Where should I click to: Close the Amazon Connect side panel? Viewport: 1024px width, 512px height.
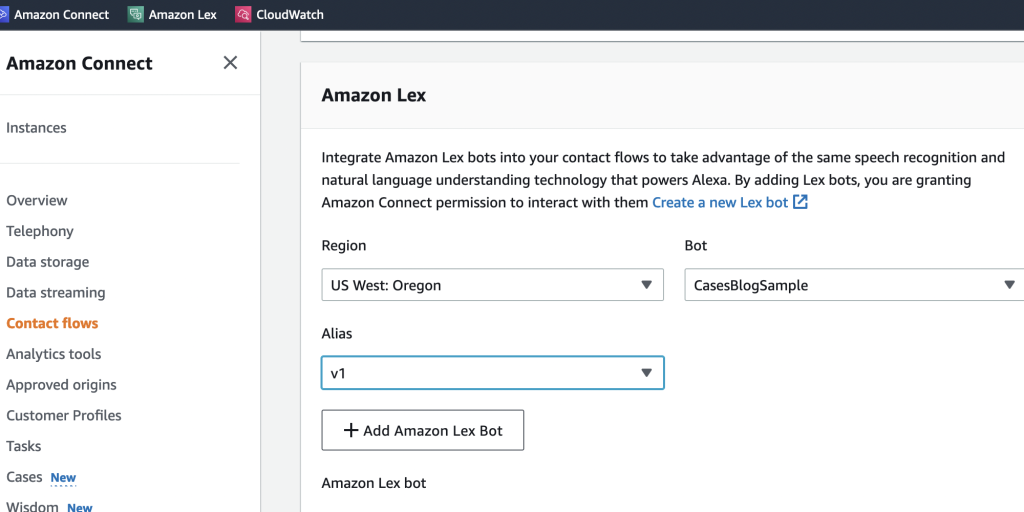point(230,63)
